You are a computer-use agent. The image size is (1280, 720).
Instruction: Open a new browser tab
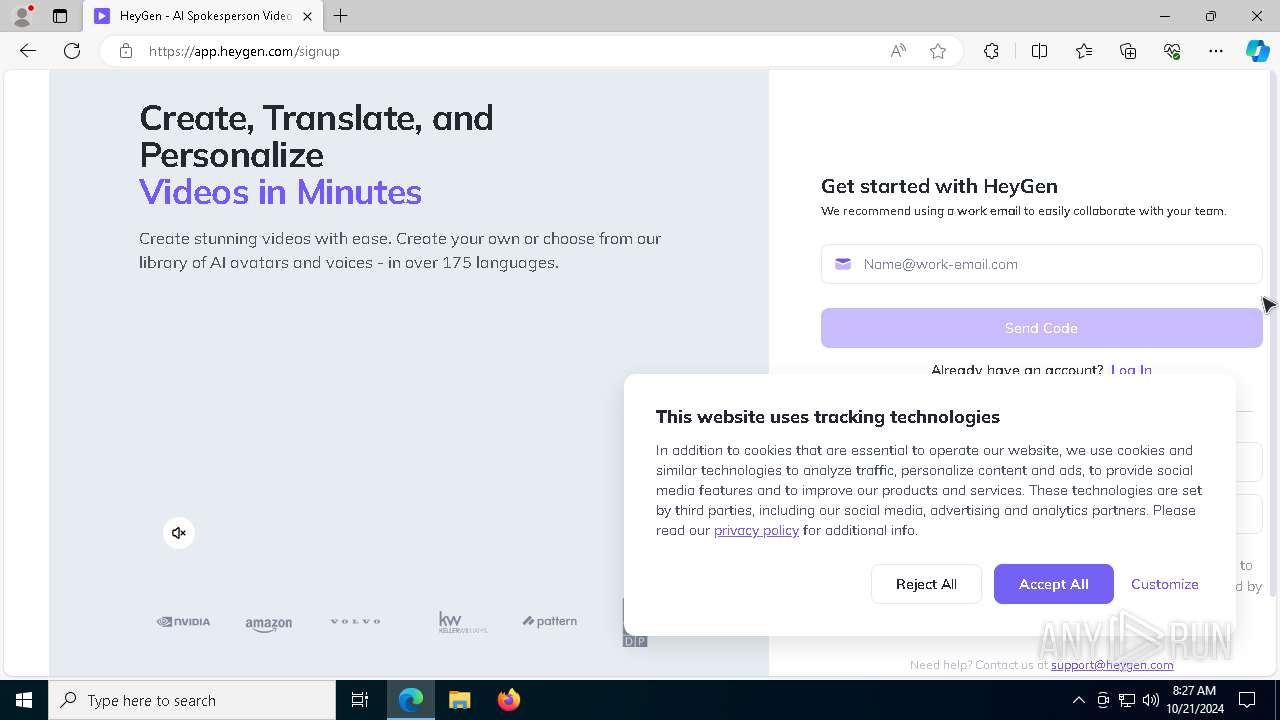pyautogui.click(x=341, y=16)
